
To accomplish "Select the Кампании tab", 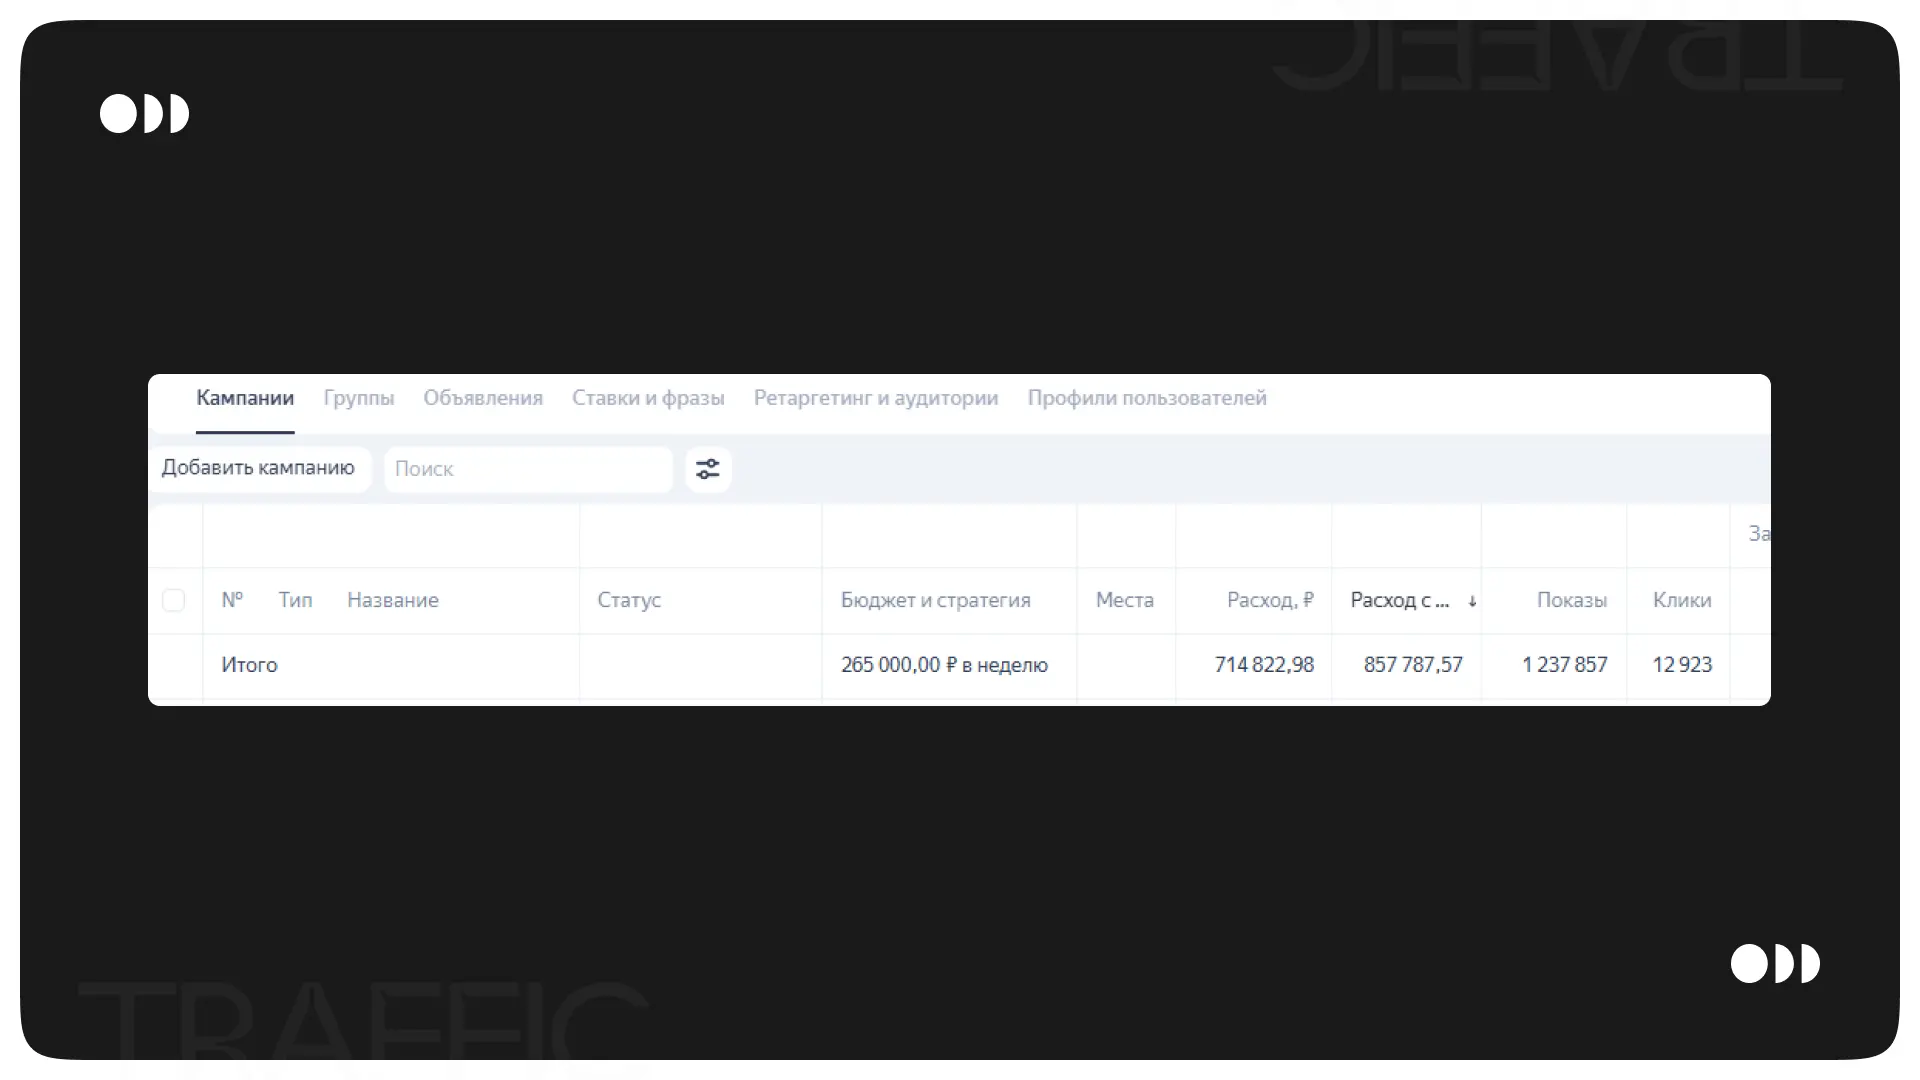I will tap(245, 398).
